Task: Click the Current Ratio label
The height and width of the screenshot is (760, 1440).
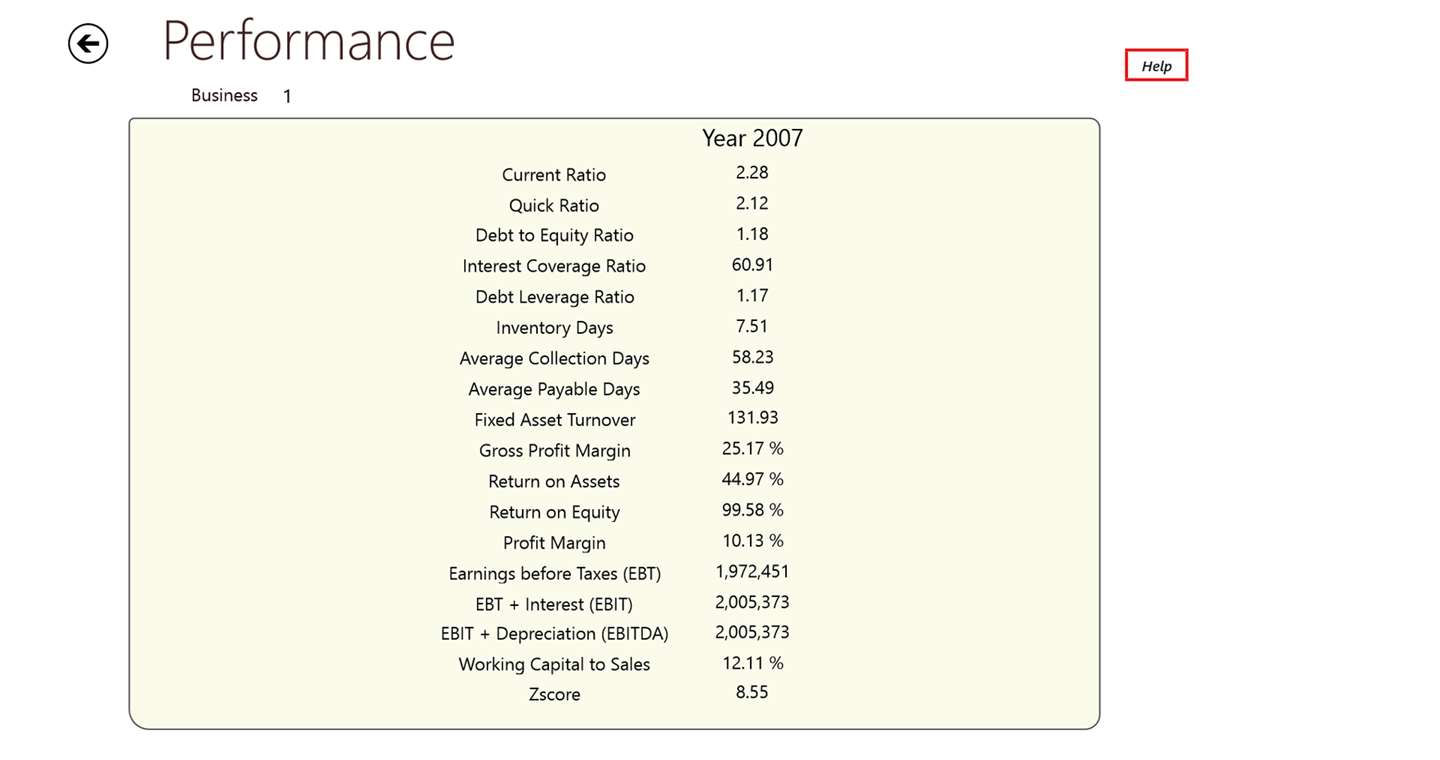Action: coord(554,175)
